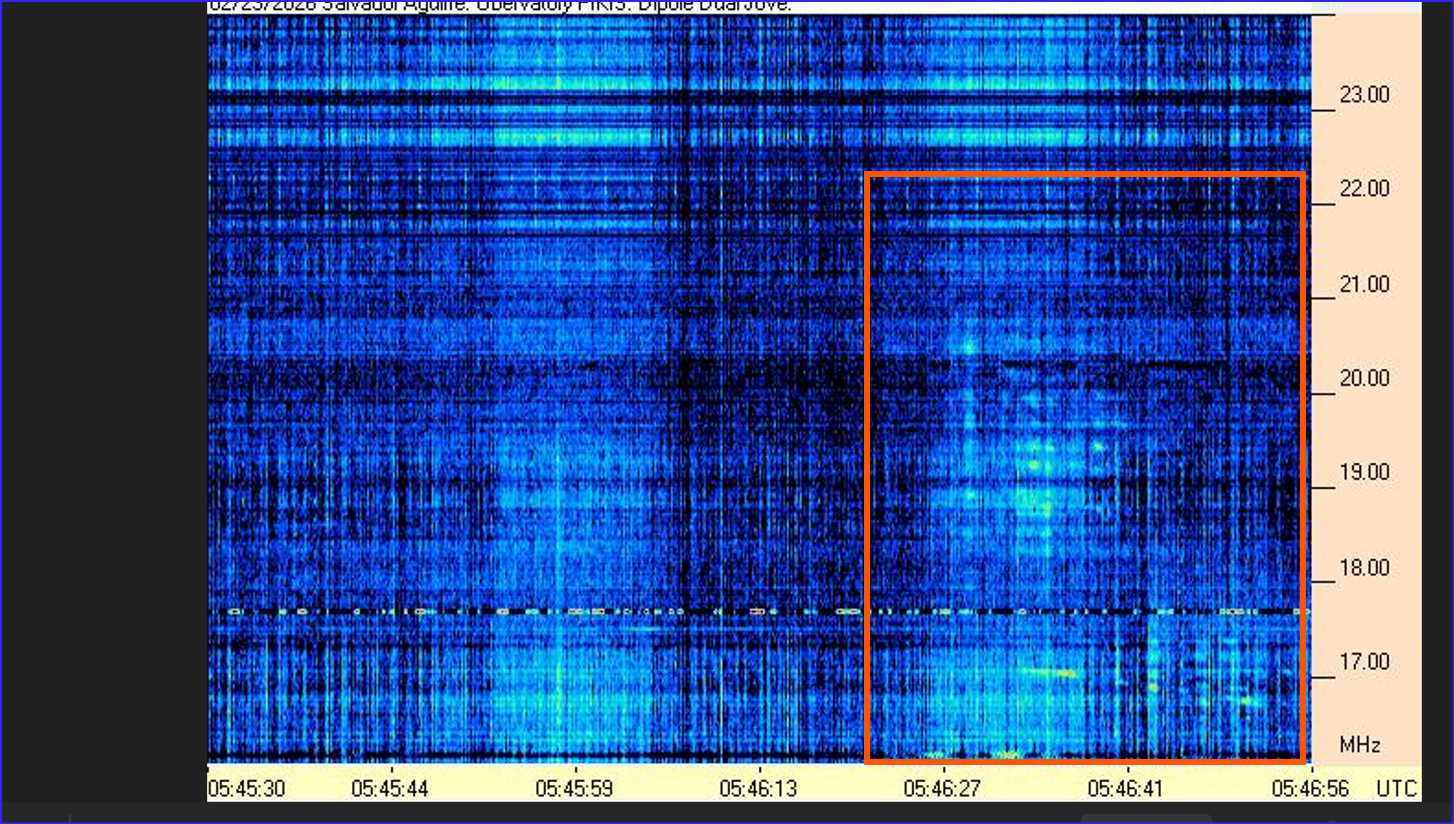The image size is (1454, 824).
Task: Pick the 05:46:41 time marker
Action: point(1126,789)
